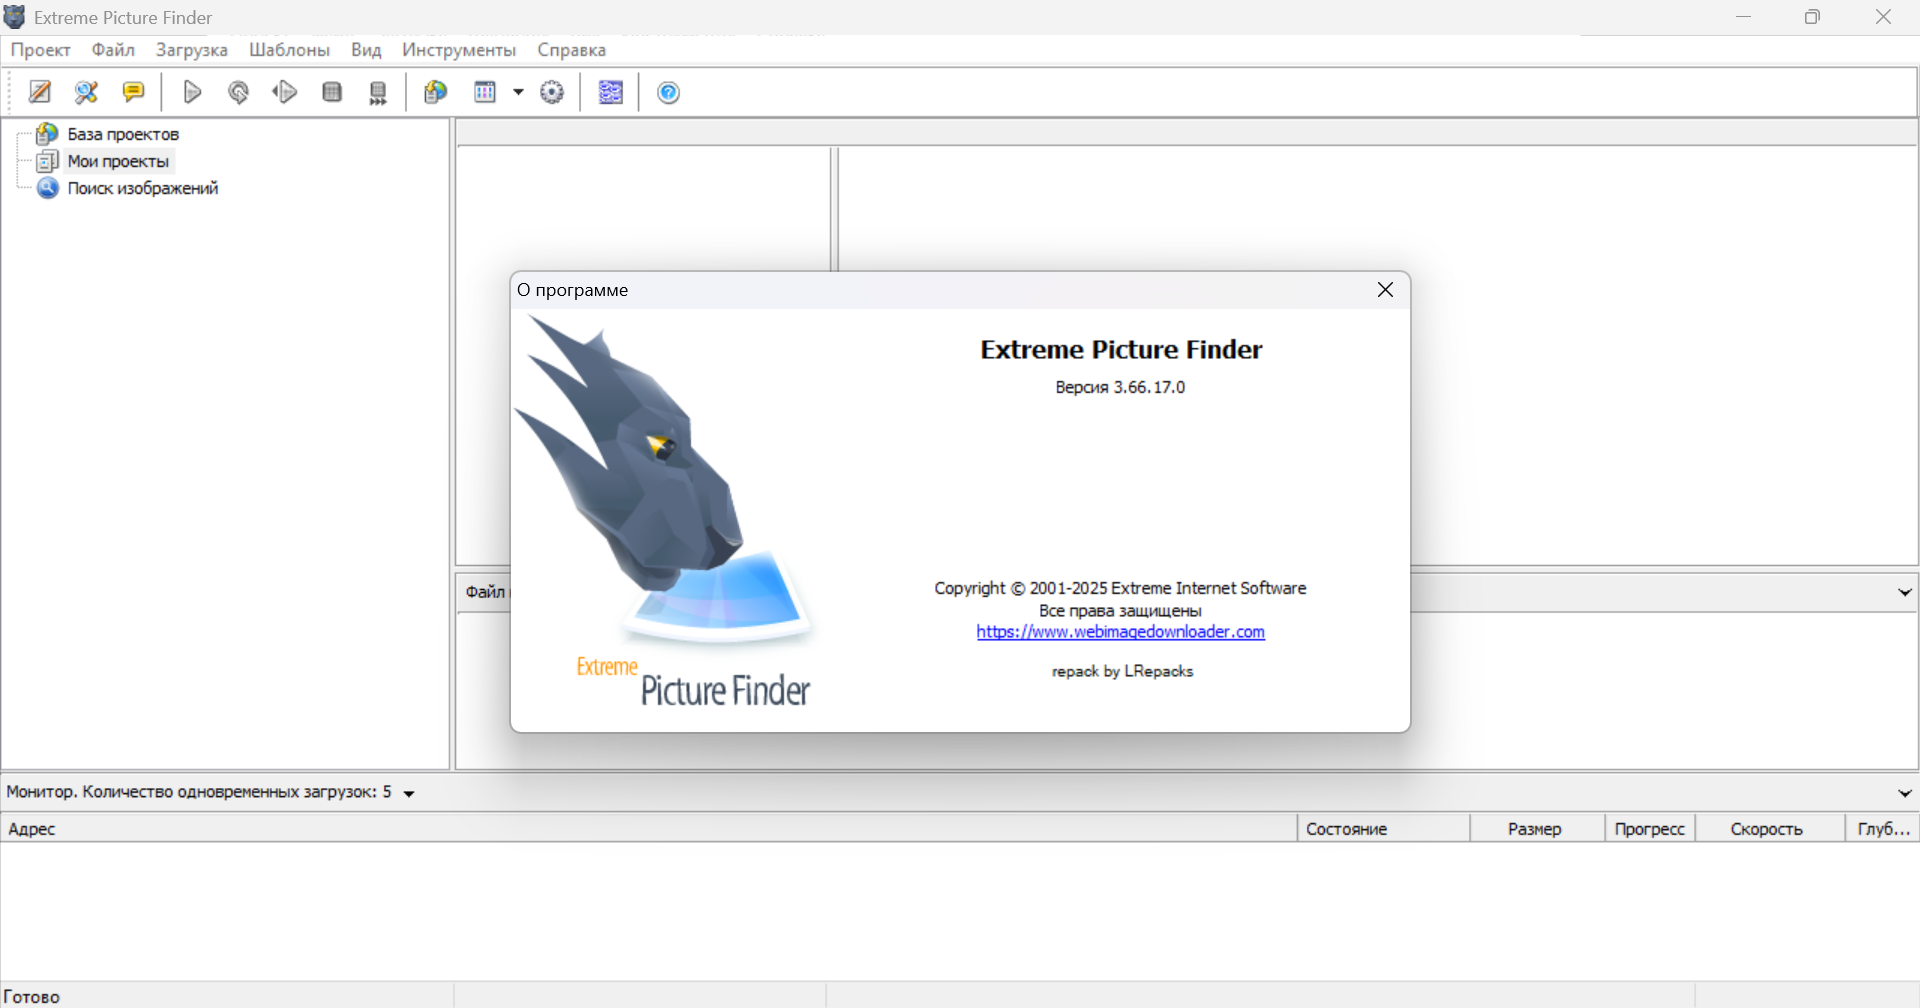1920x1008 pixels.
Task: Click the Скорость column header
Action: coord(1770,829)
